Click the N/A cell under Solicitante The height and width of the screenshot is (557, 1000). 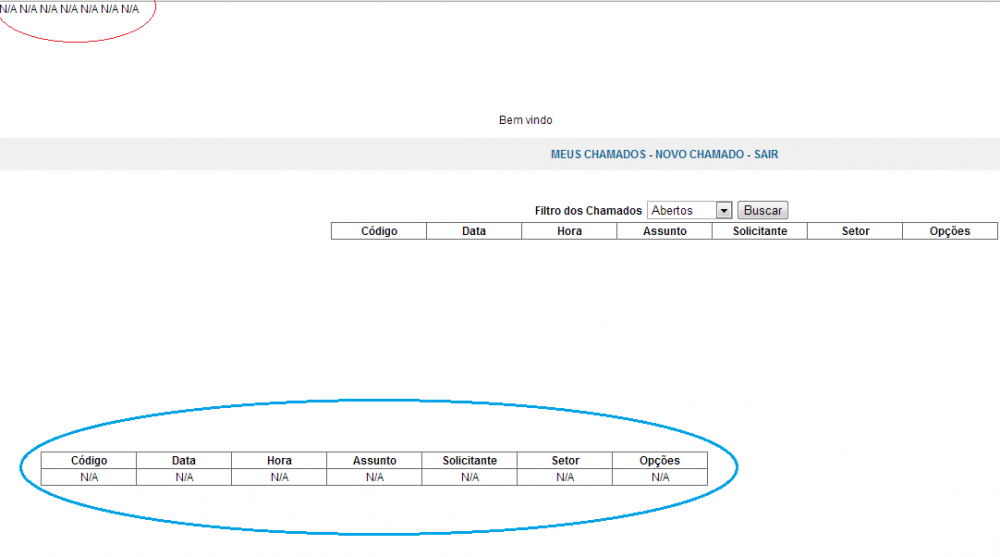tap(469, 477)
